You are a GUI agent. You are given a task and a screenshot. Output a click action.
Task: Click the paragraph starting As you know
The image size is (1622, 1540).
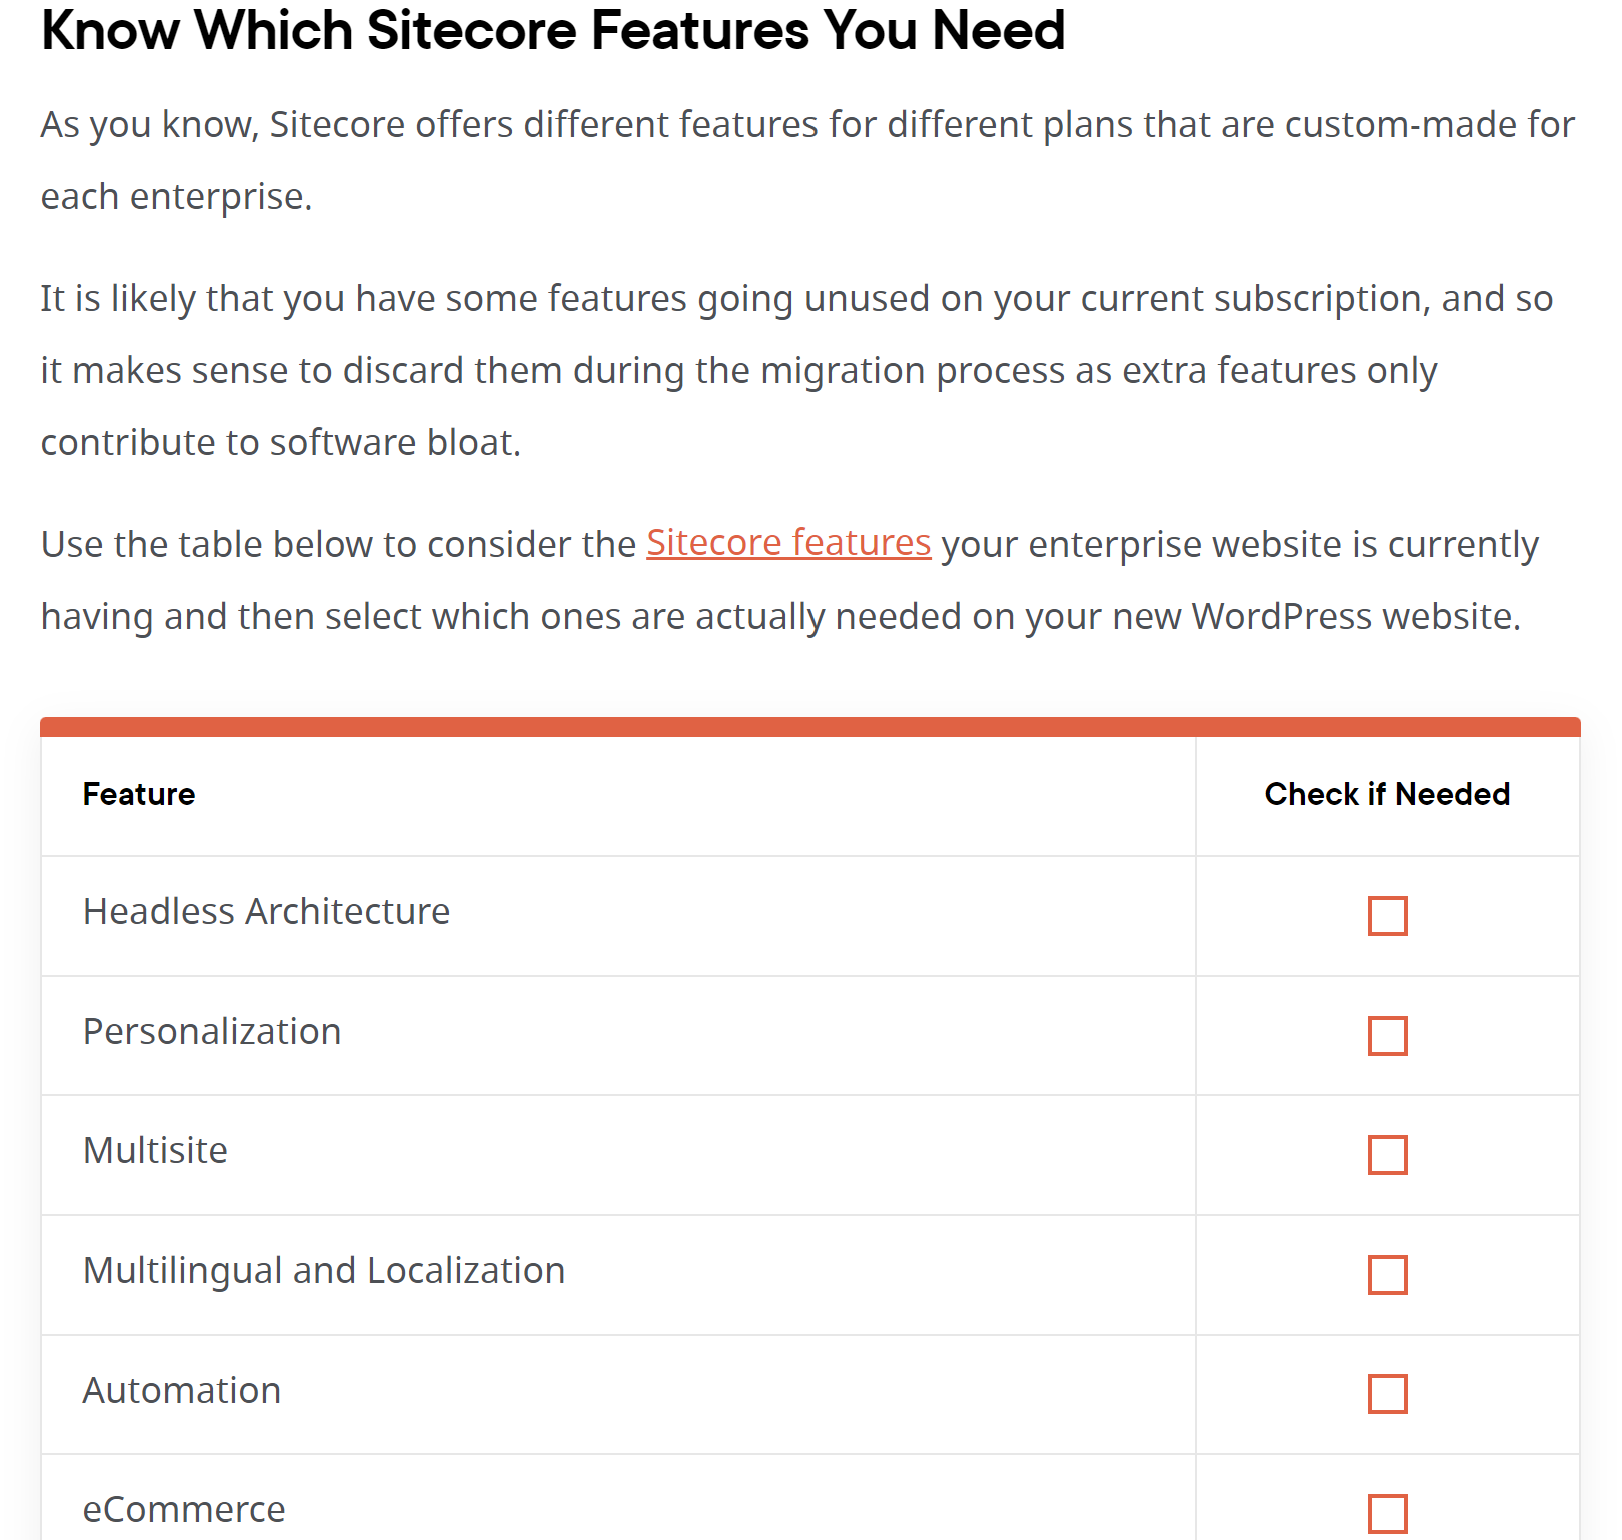806,126
